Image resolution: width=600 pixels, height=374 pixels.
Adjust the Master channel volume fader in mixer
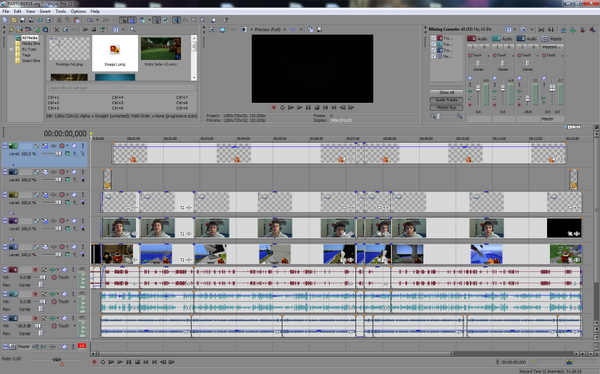552,88
